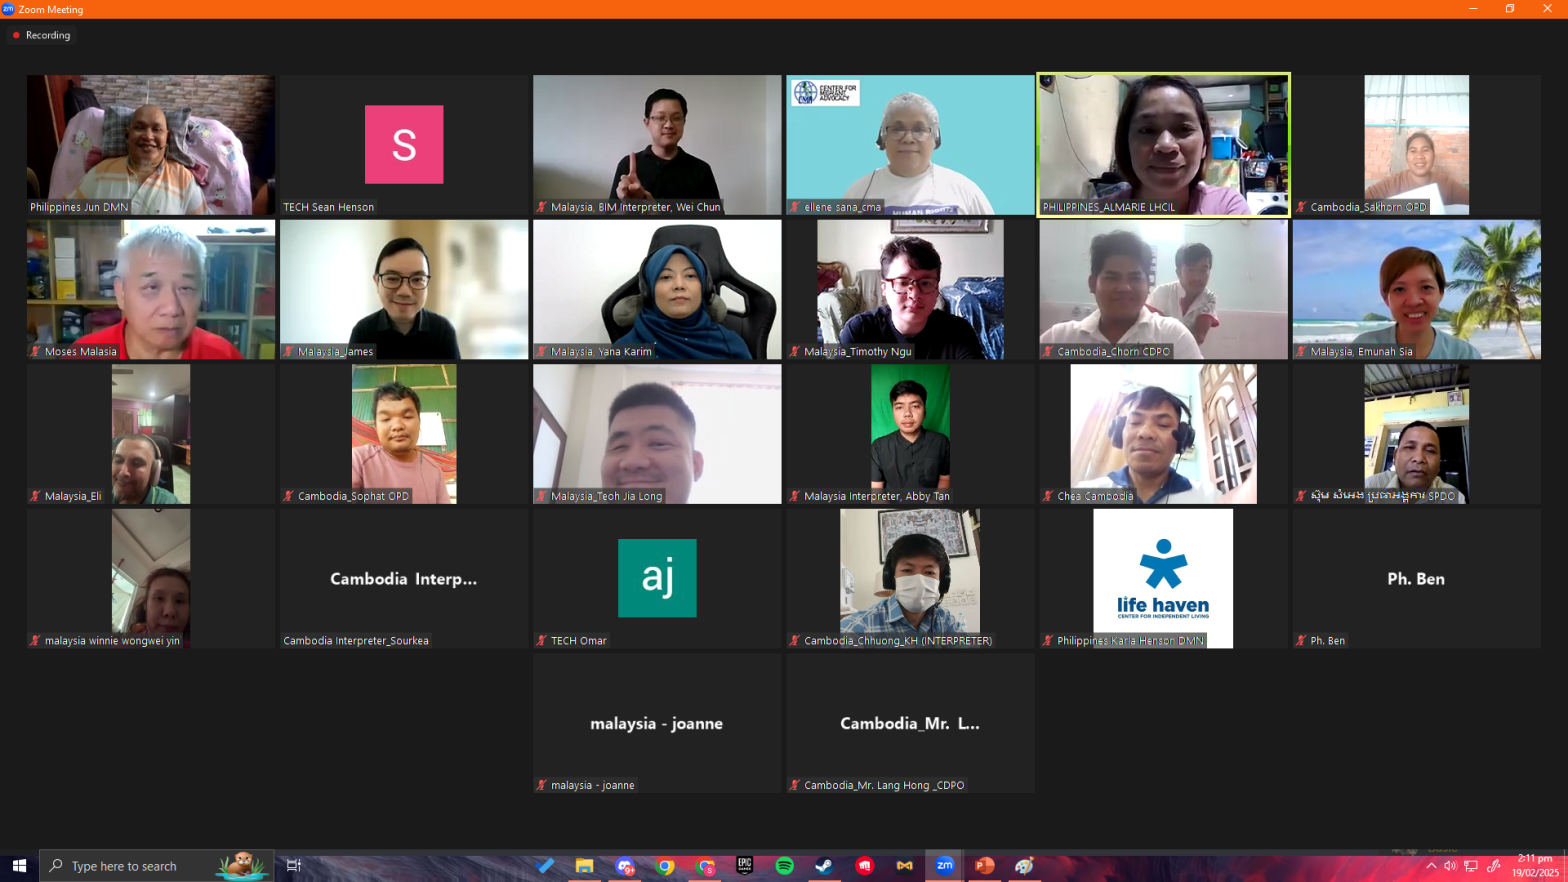Click the Recording indicator
The height and width of the screenshot is (882, 1568).
tap(42, 35)
